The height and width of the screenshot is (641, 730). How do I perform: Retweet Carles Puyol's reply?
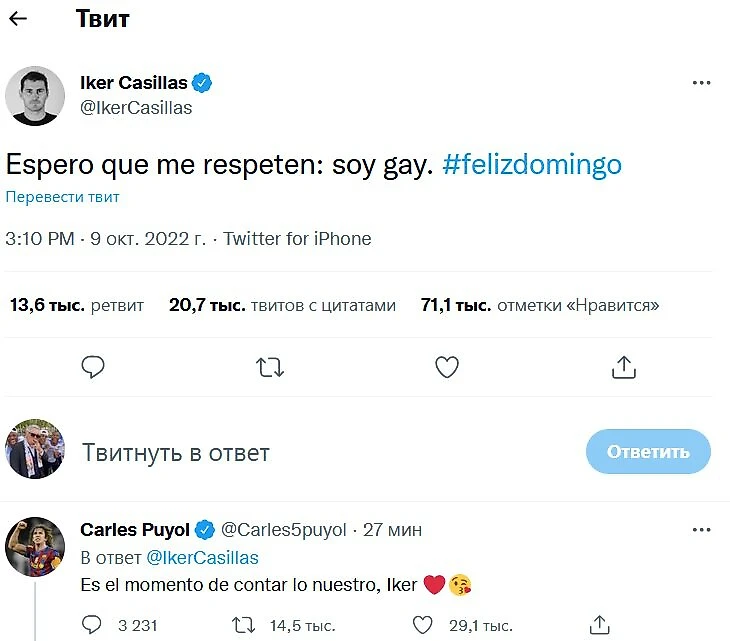243,625
